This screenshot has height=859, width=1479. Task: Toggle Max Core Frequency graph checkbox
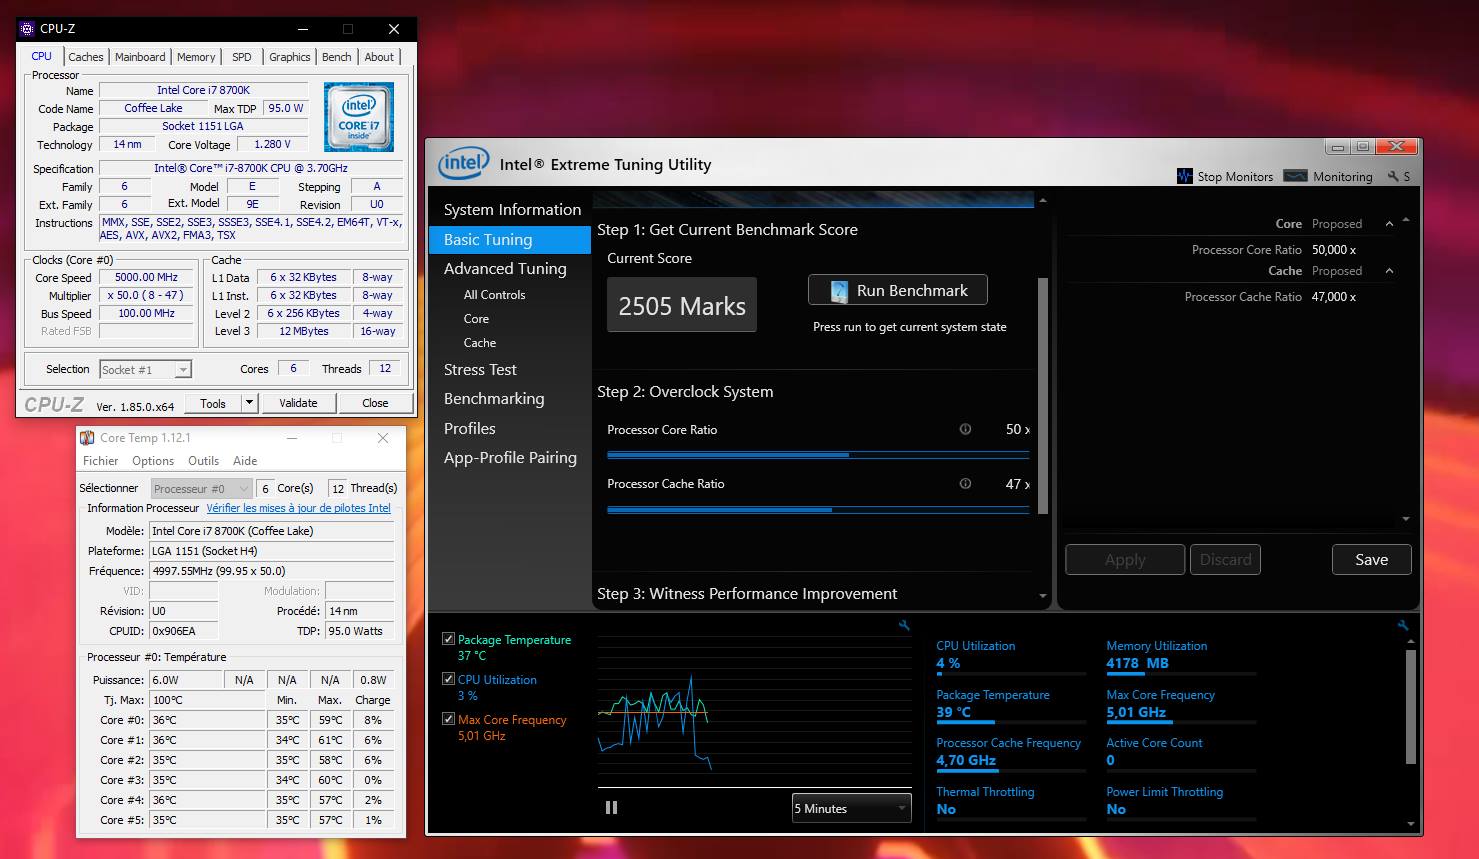tap(448, 719)
